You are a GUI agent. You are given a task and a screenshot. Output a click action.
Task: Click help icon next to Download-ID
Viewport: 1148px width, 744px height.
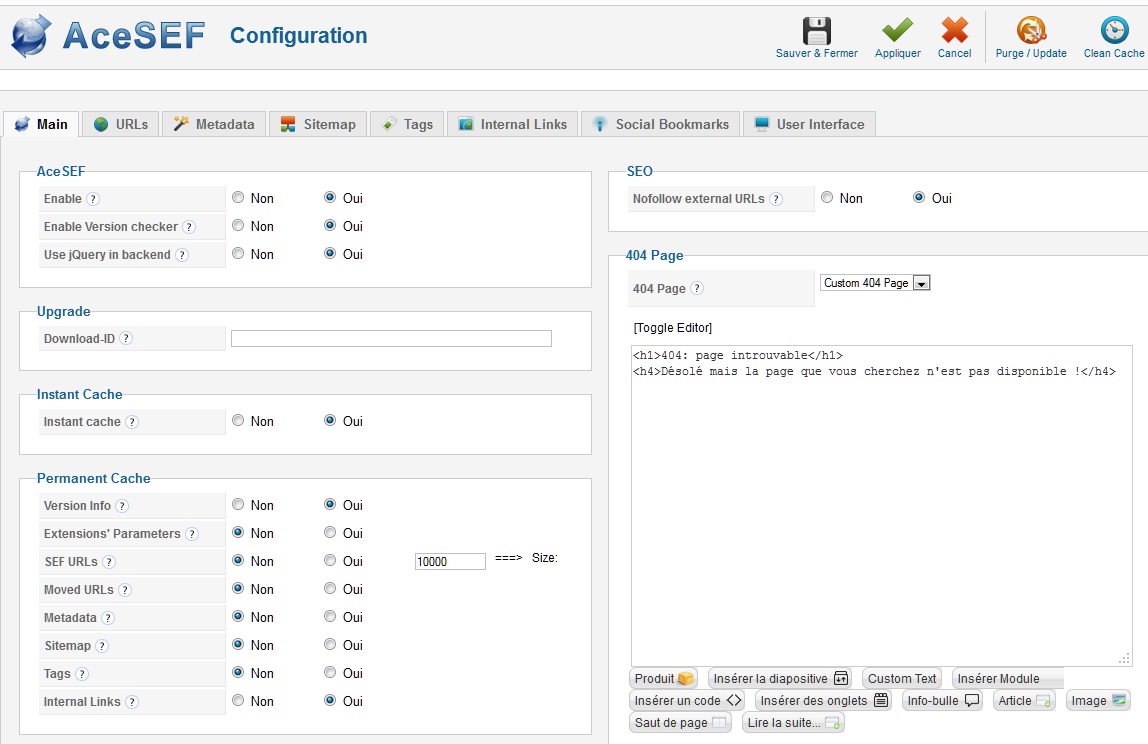pyautogui.click(x=126, y=339)
